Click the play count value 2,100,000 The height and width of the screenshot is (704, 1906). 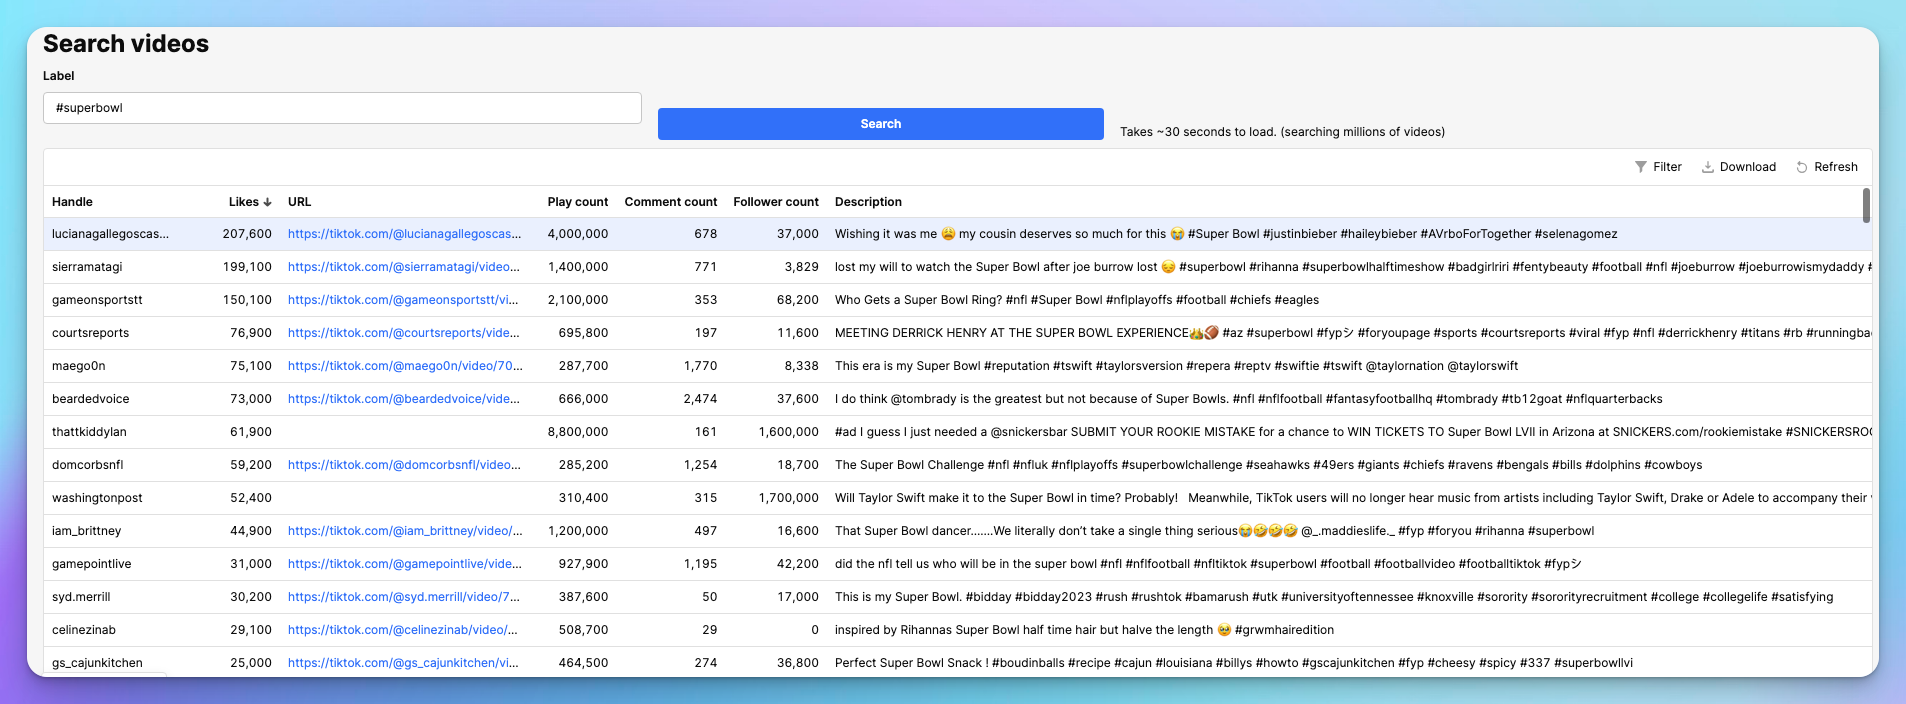577,300
